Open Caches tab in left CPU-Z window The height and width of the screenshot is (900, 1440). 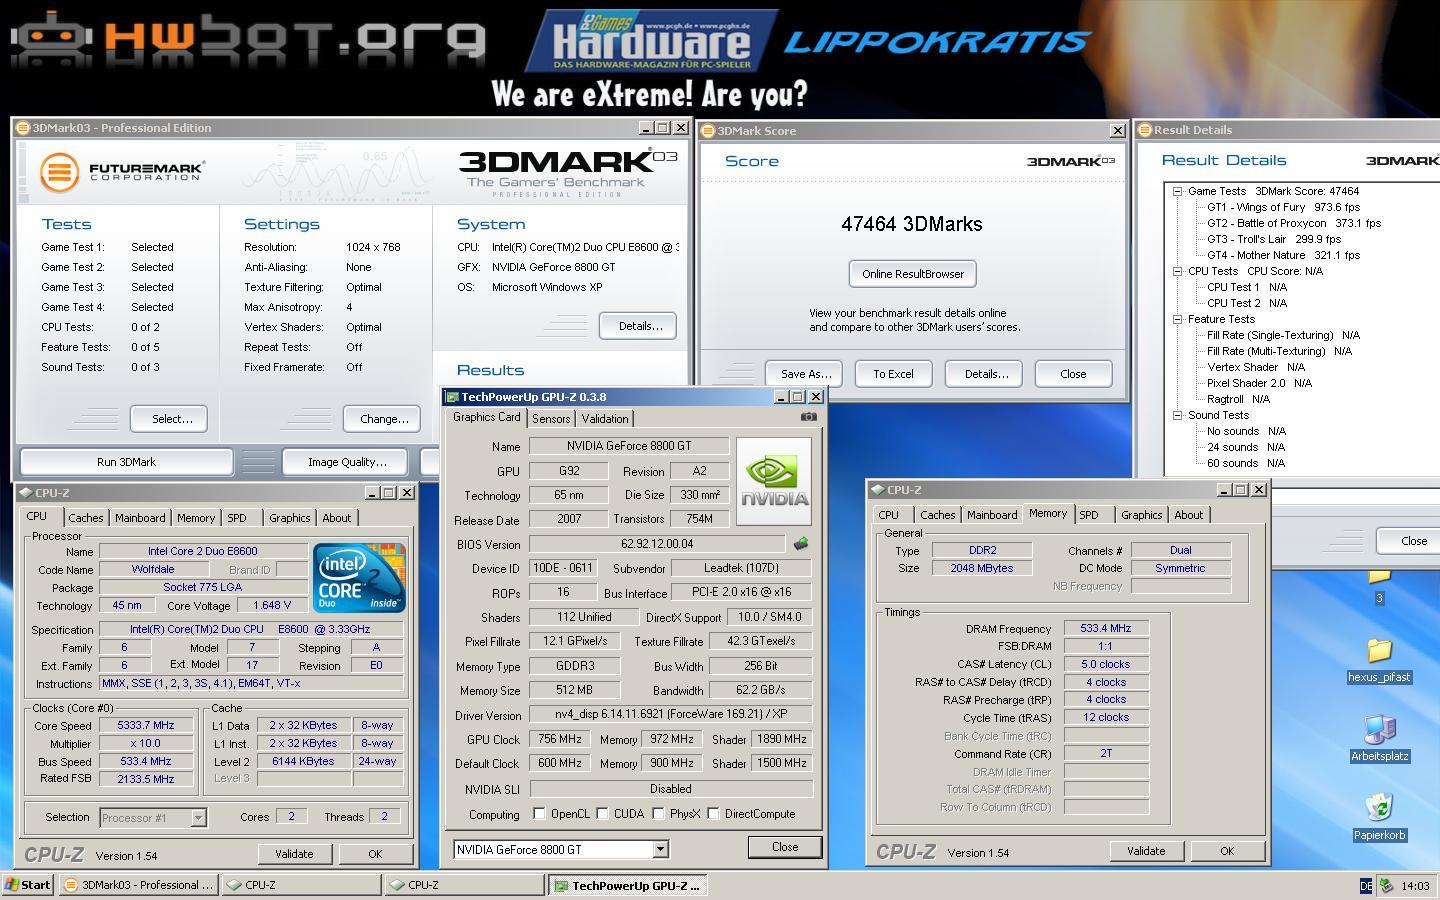pos(85,518)
